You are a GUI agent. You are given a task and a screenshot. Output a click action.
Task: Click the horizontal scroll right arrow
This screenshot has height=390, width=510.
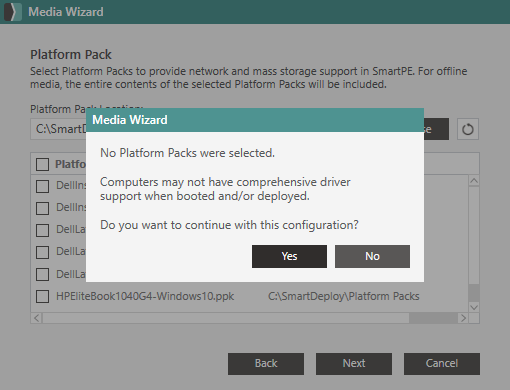463,318
